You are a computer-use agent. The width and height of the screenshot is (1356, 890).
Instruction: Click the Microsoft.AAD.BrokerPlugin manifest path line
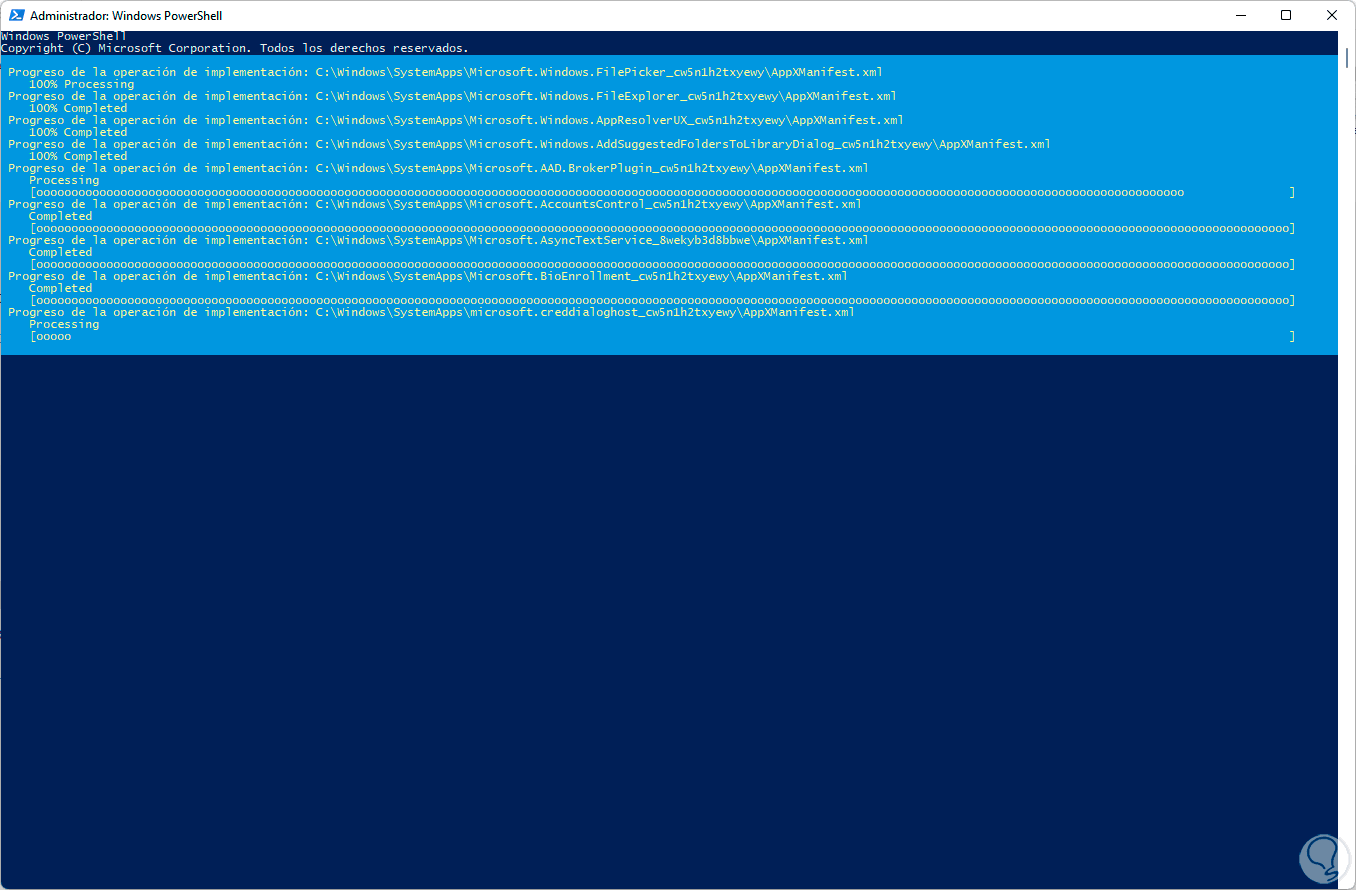pos(438,168)
